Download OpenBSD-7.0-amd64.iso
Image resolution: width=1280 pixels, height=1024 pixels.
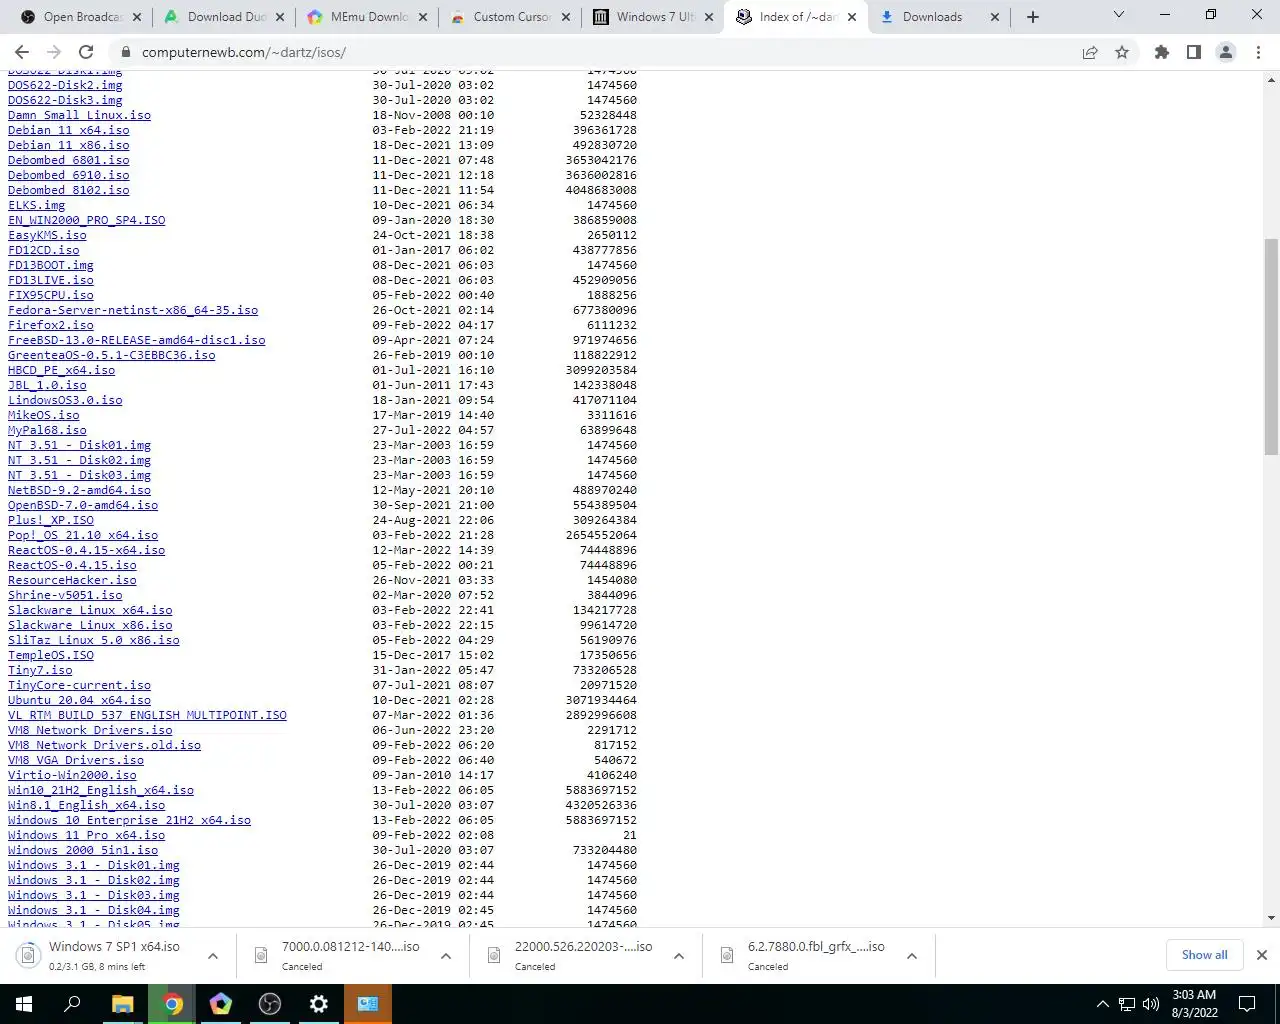(x=83, y=505)
